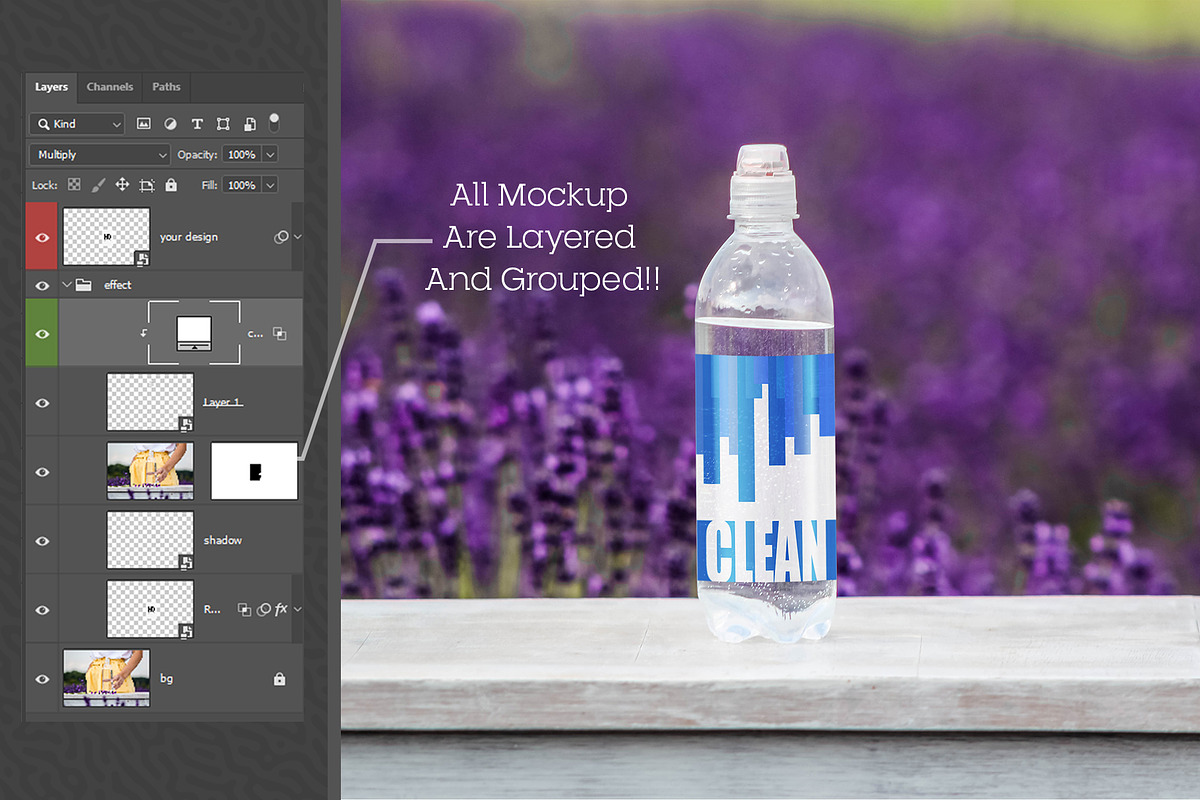Filter layers by adjustment layer icon
This screenshot has width=1200, height=800.
pyautogui.click(x=170, y=124)
